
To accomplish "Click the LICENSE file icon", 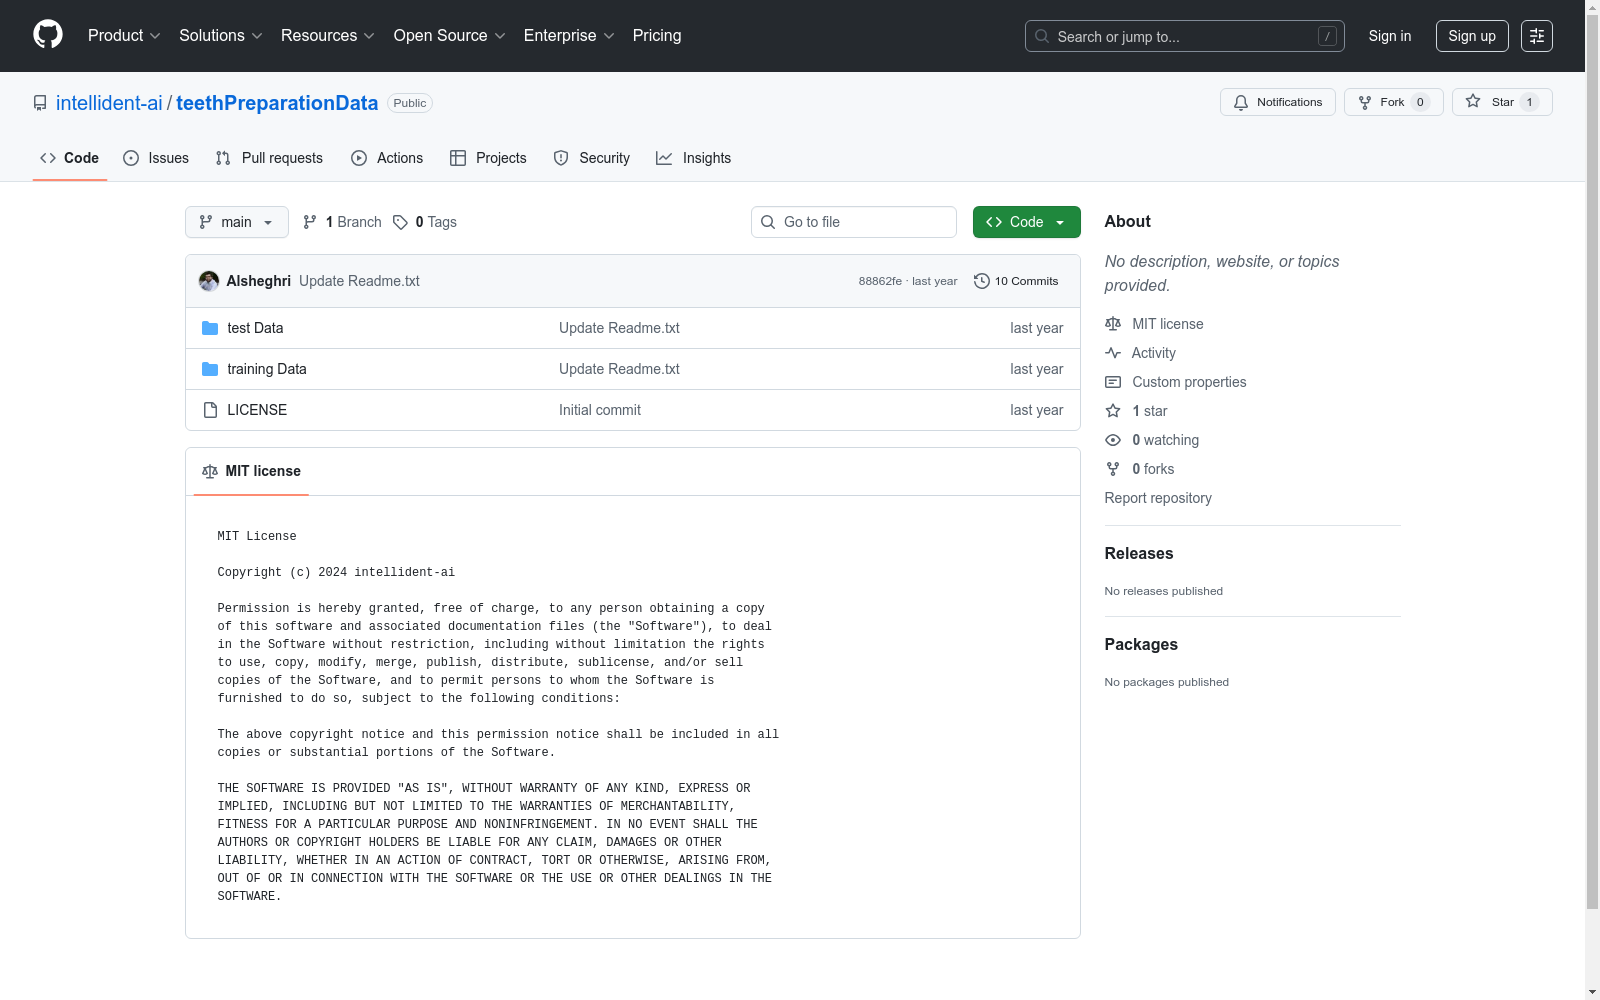I will click(x=210, y=410).
